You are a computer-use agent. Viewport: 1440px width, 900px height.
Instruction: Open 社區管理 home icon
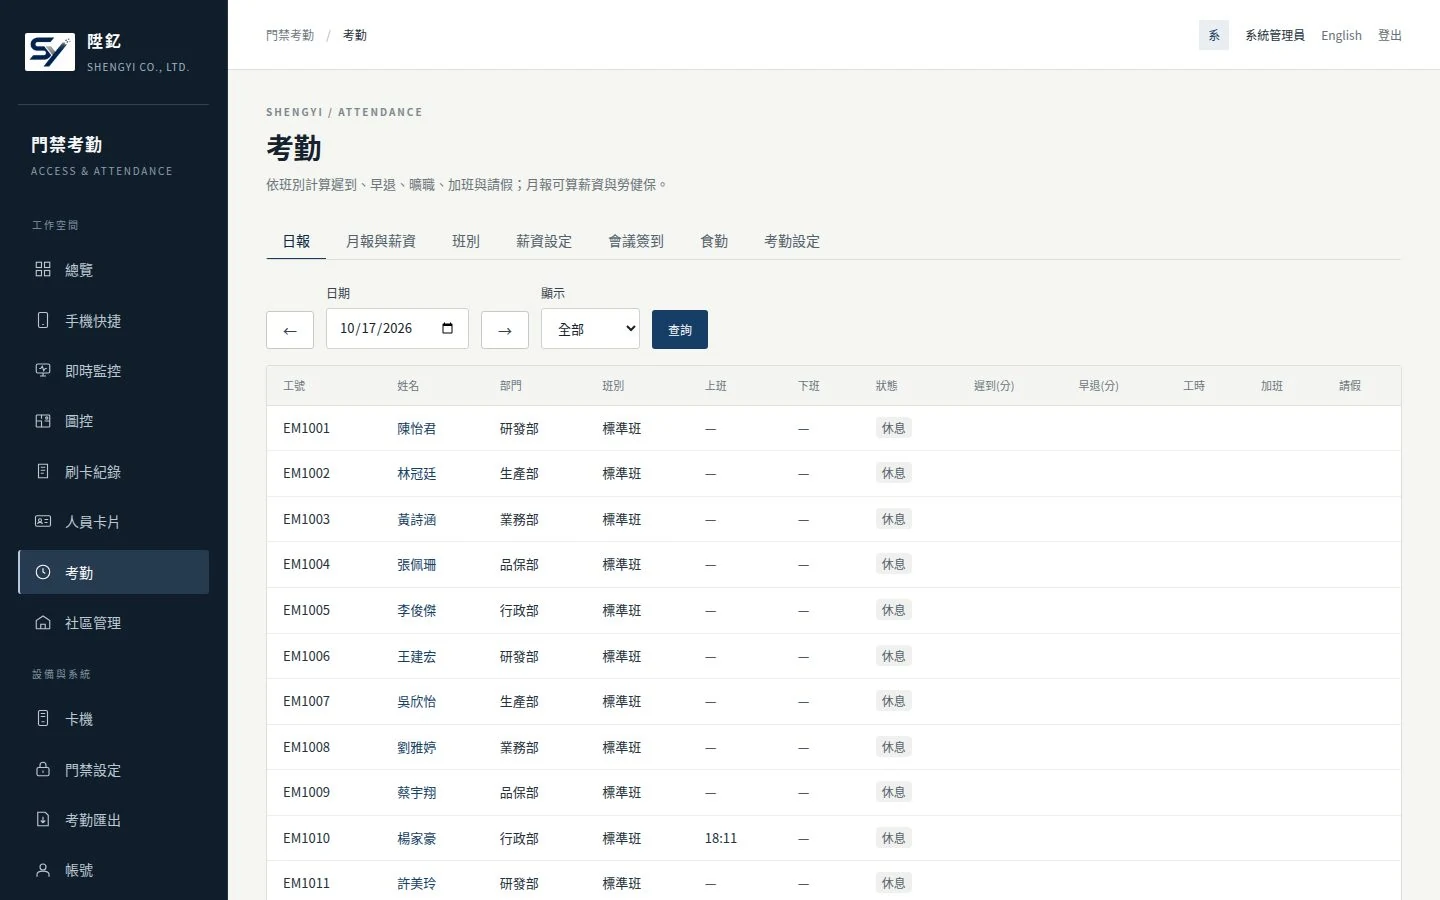point(43,622)
